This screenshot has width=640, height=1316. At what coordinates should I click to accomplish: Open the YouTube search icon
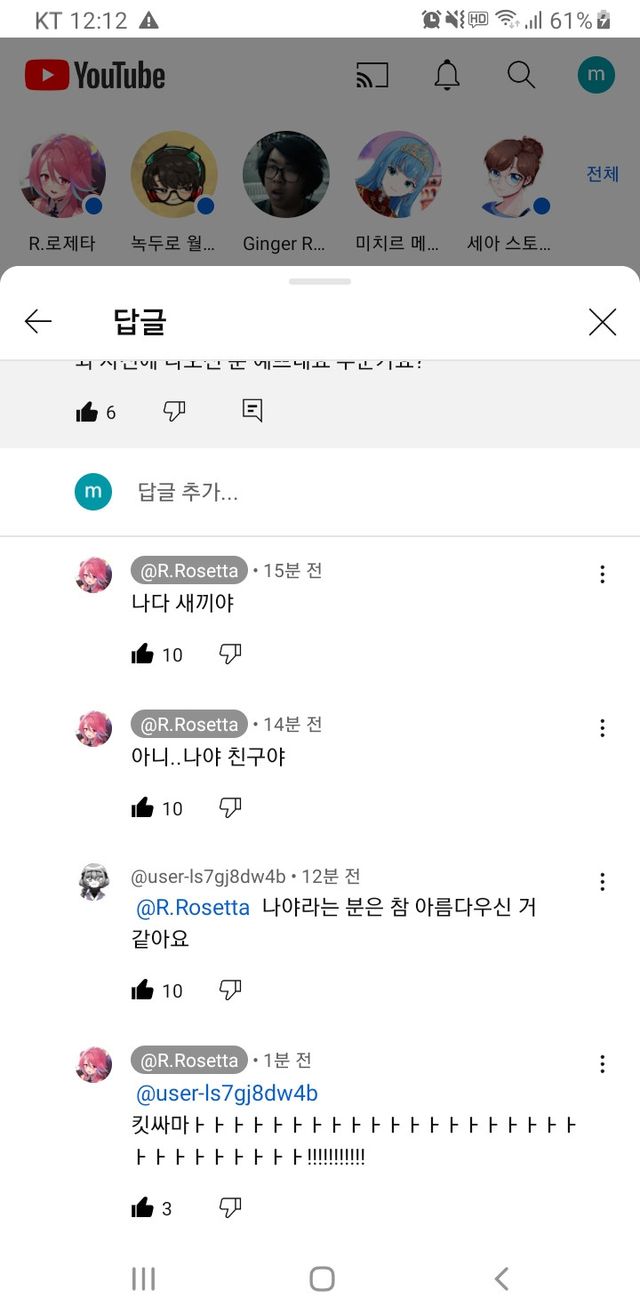point(521,75)
